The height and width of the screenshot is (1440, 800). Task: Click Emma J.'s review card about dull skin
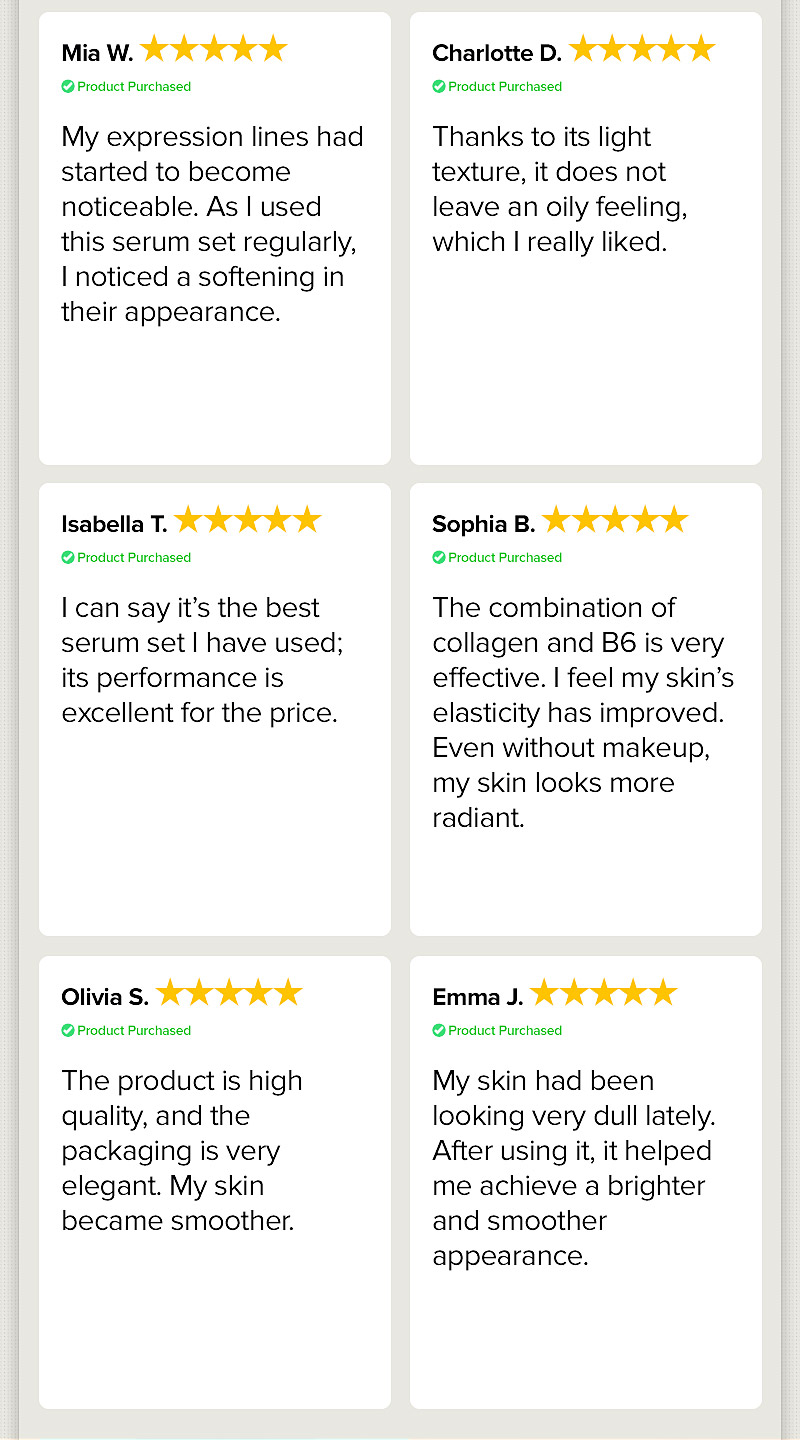pos(586,1182)
